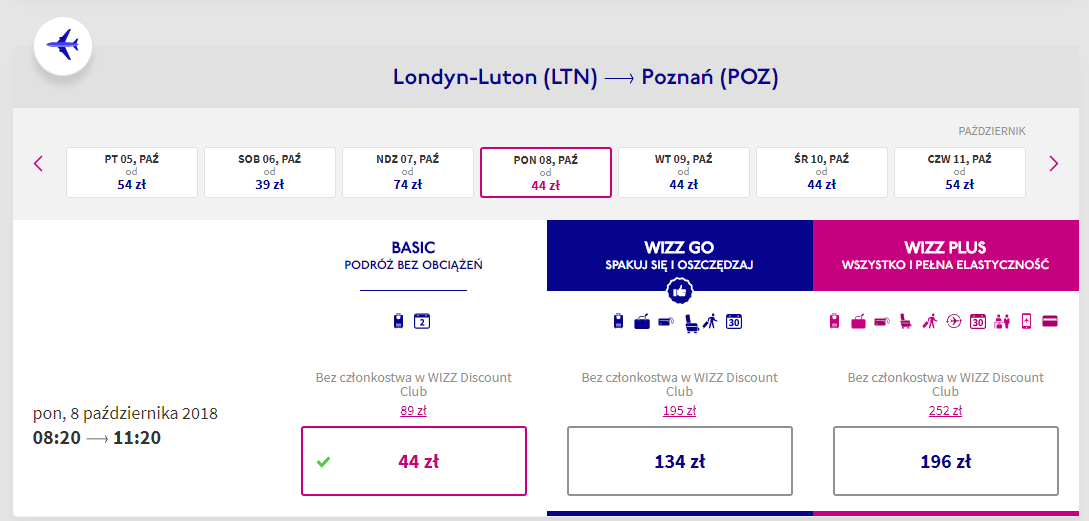Screen dimensions: 1089x521
Task: Click the flight change icon under WIZZ PLUS
Action: coord(953,321)
